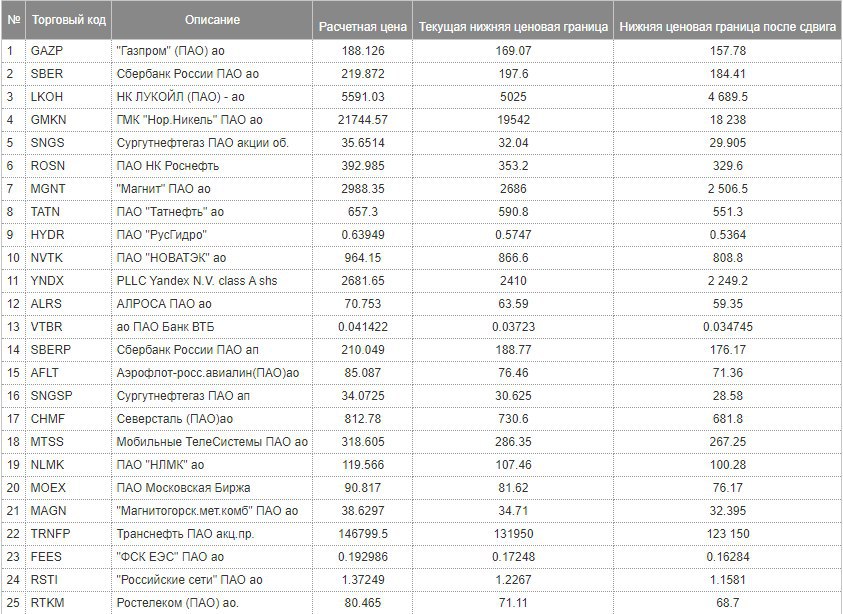Screen dimensions: 843x614
Task: Click description 'ПАО Московская Биржа'
Action: pos(183,488)
